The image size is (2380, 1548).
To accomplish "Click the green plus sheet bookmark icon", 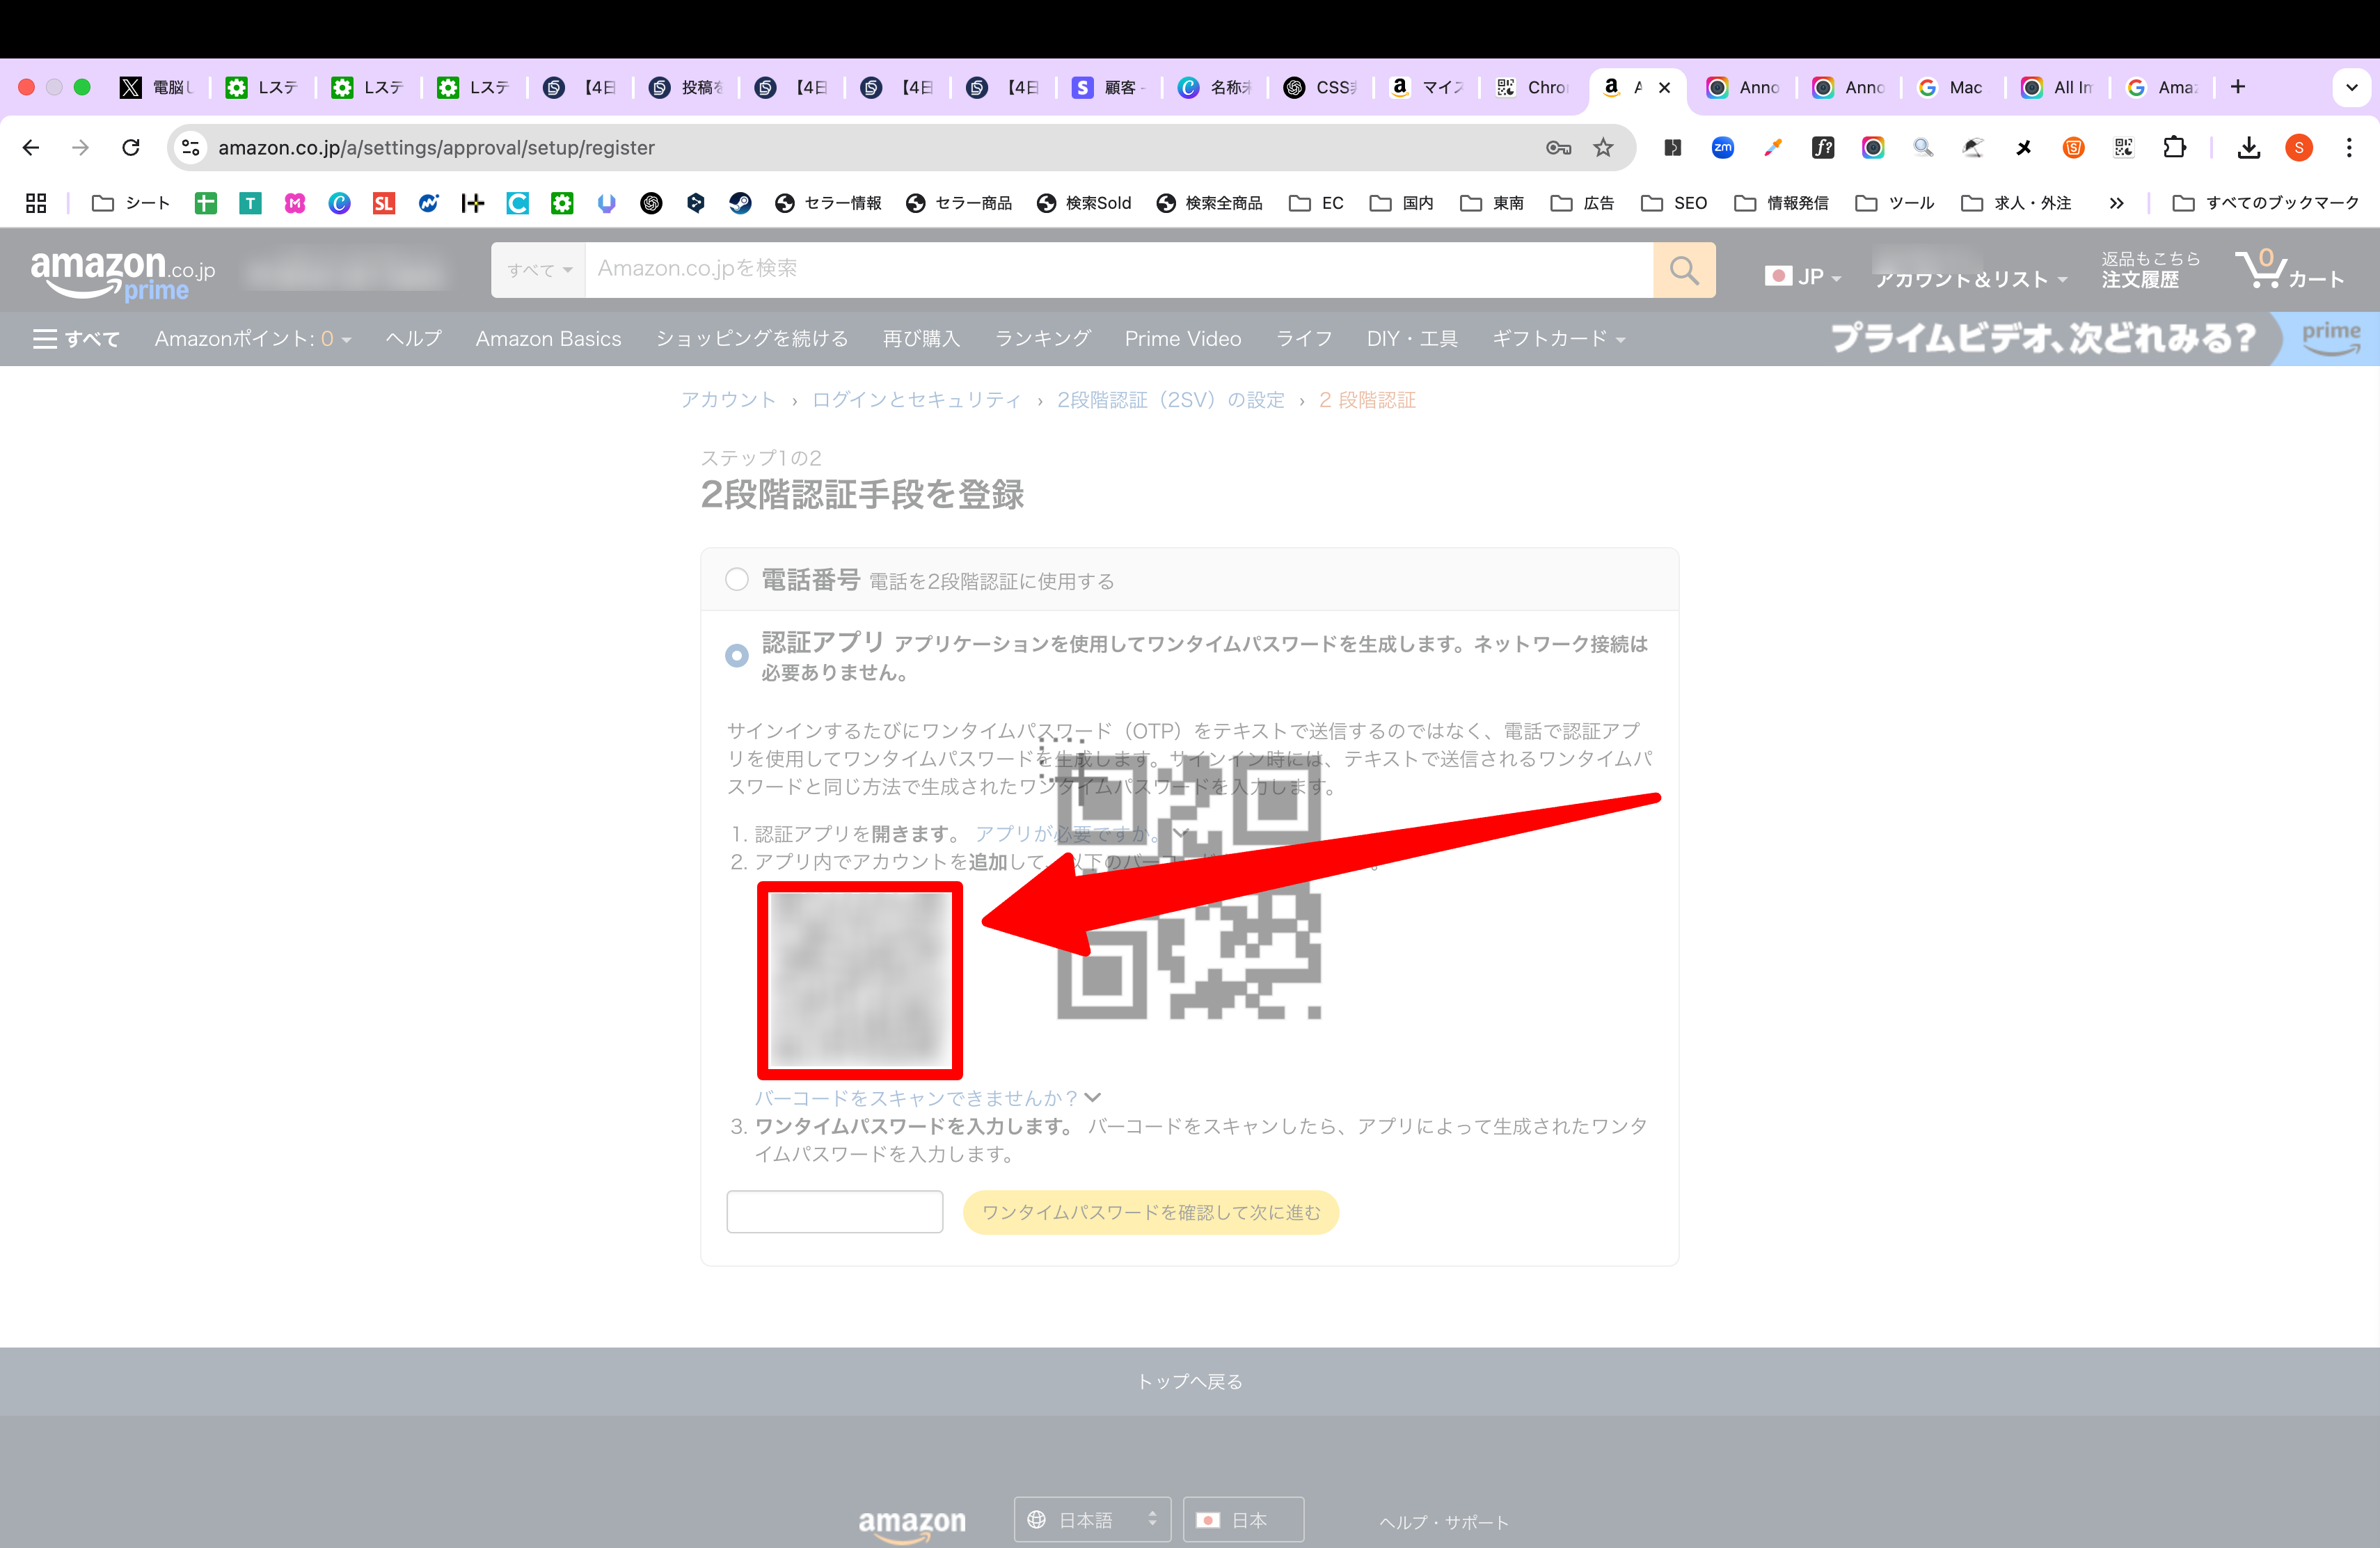I will 206,203.
